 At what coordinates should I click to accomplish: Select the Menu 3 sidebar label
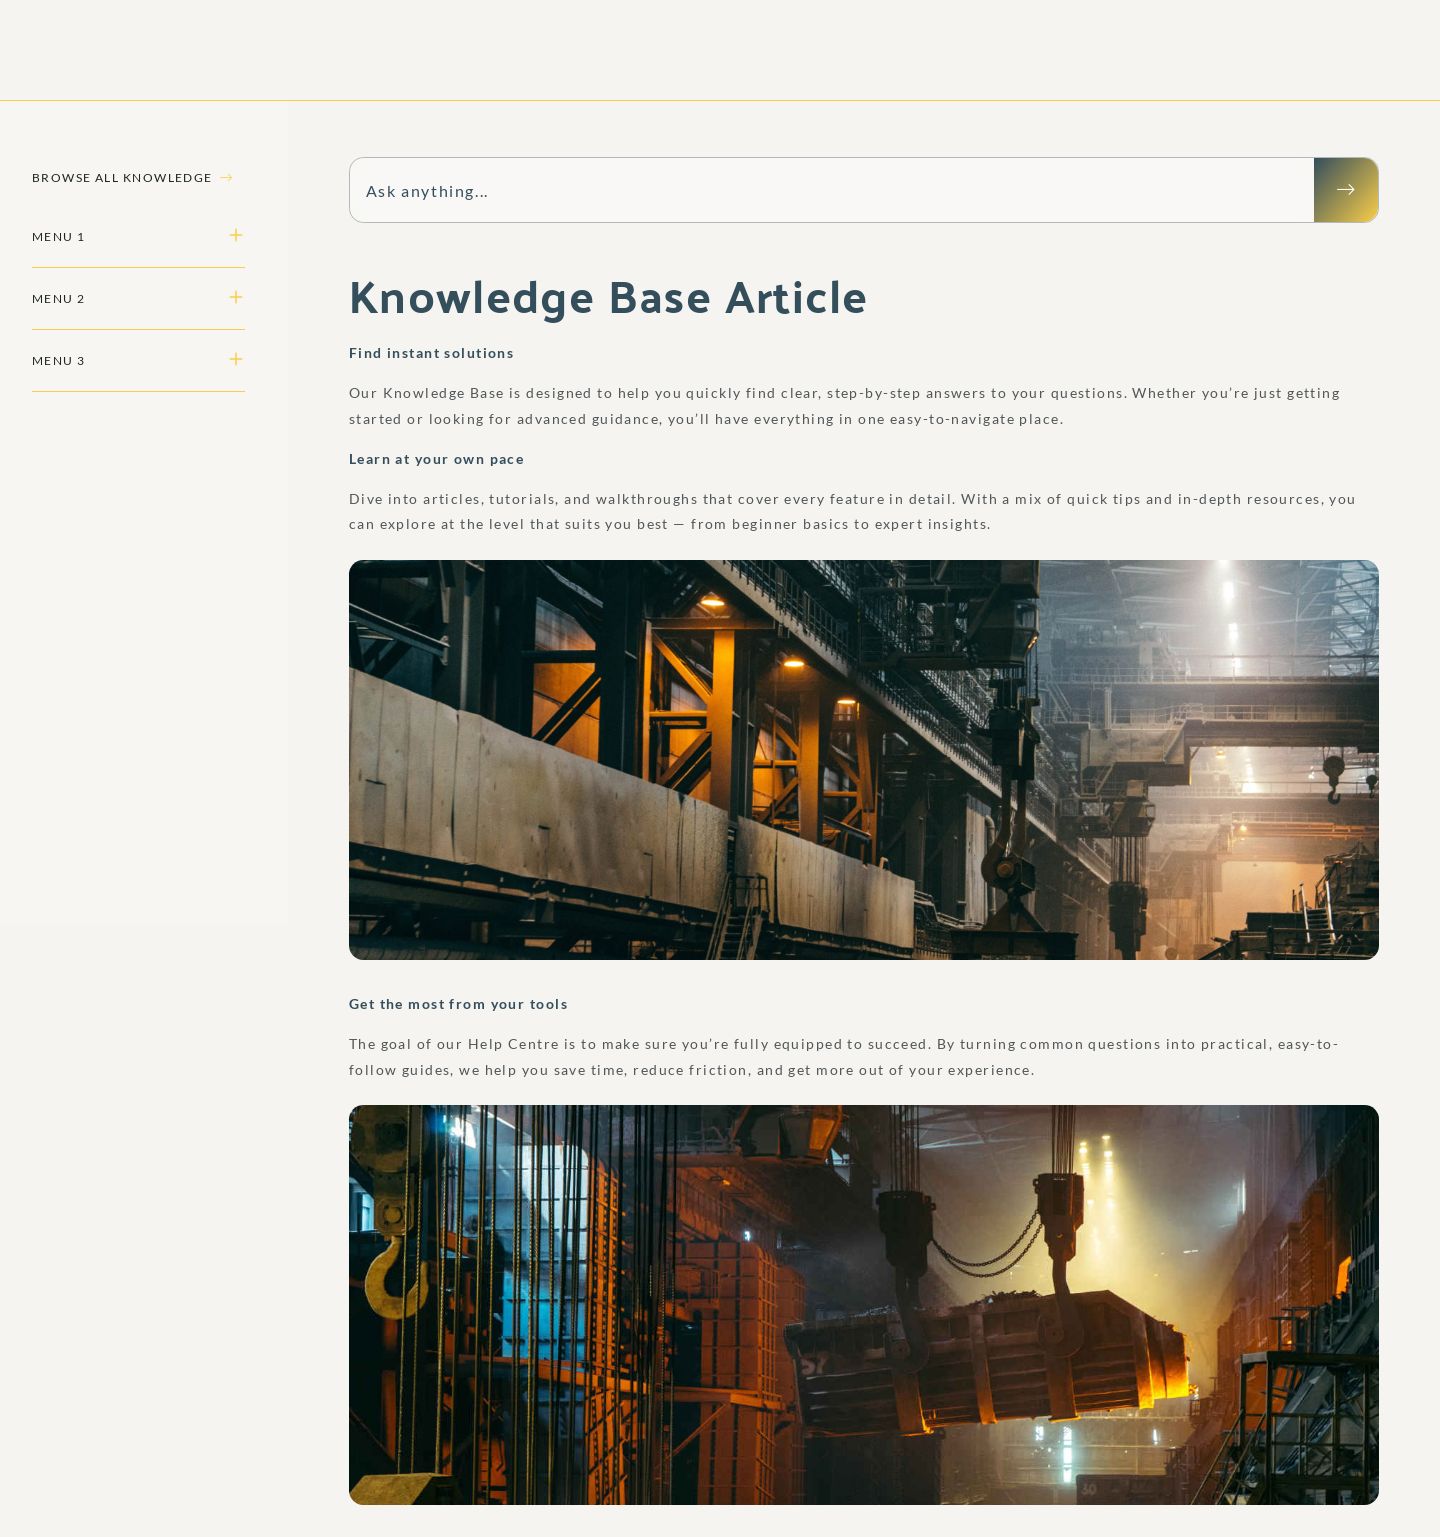(58, 361)
